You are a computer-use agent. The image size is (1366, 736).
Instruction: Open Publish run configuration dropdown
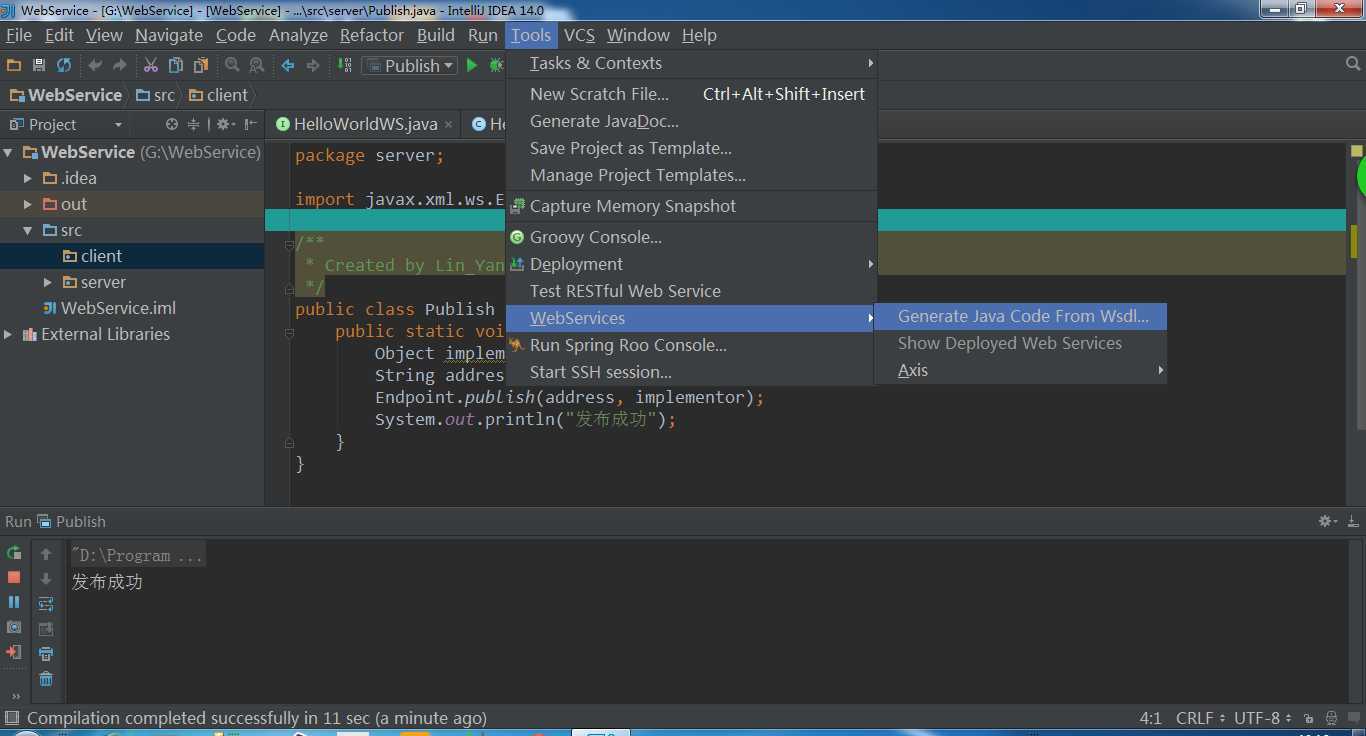click(x=409, y=65)
